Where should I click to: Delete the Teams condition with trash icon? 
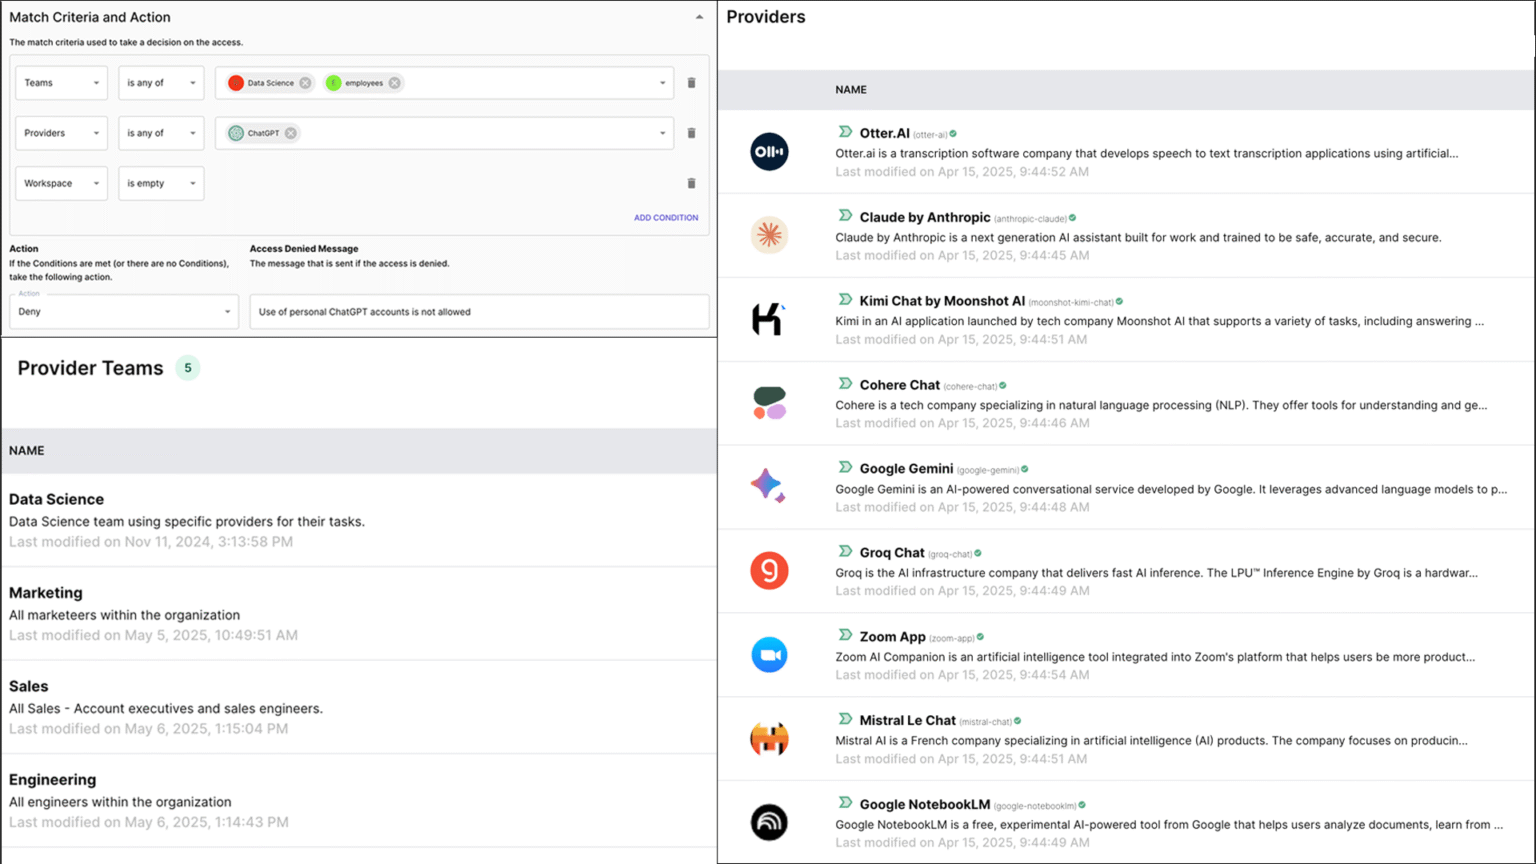pyautogui.click(x=691, y=83)
